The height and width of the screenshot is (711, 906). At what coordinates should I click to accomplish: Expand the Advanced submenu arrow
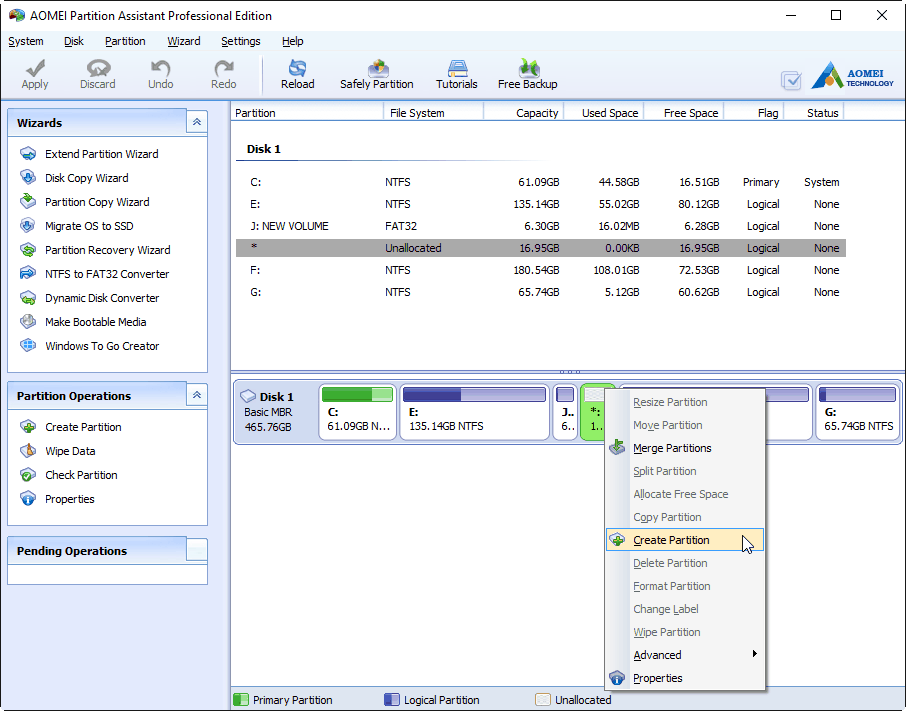point(755,654)
